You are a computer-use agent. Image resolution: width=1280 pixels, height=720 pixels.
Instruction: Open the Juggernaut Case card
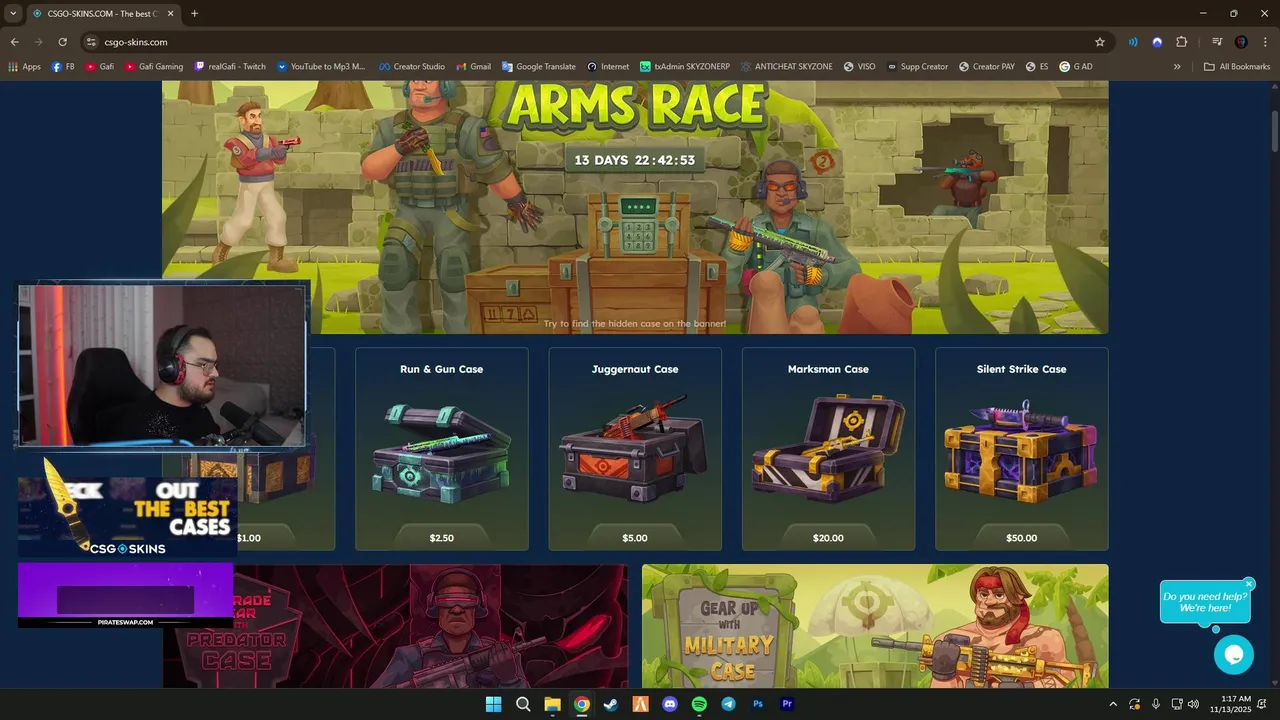[635, 449]
